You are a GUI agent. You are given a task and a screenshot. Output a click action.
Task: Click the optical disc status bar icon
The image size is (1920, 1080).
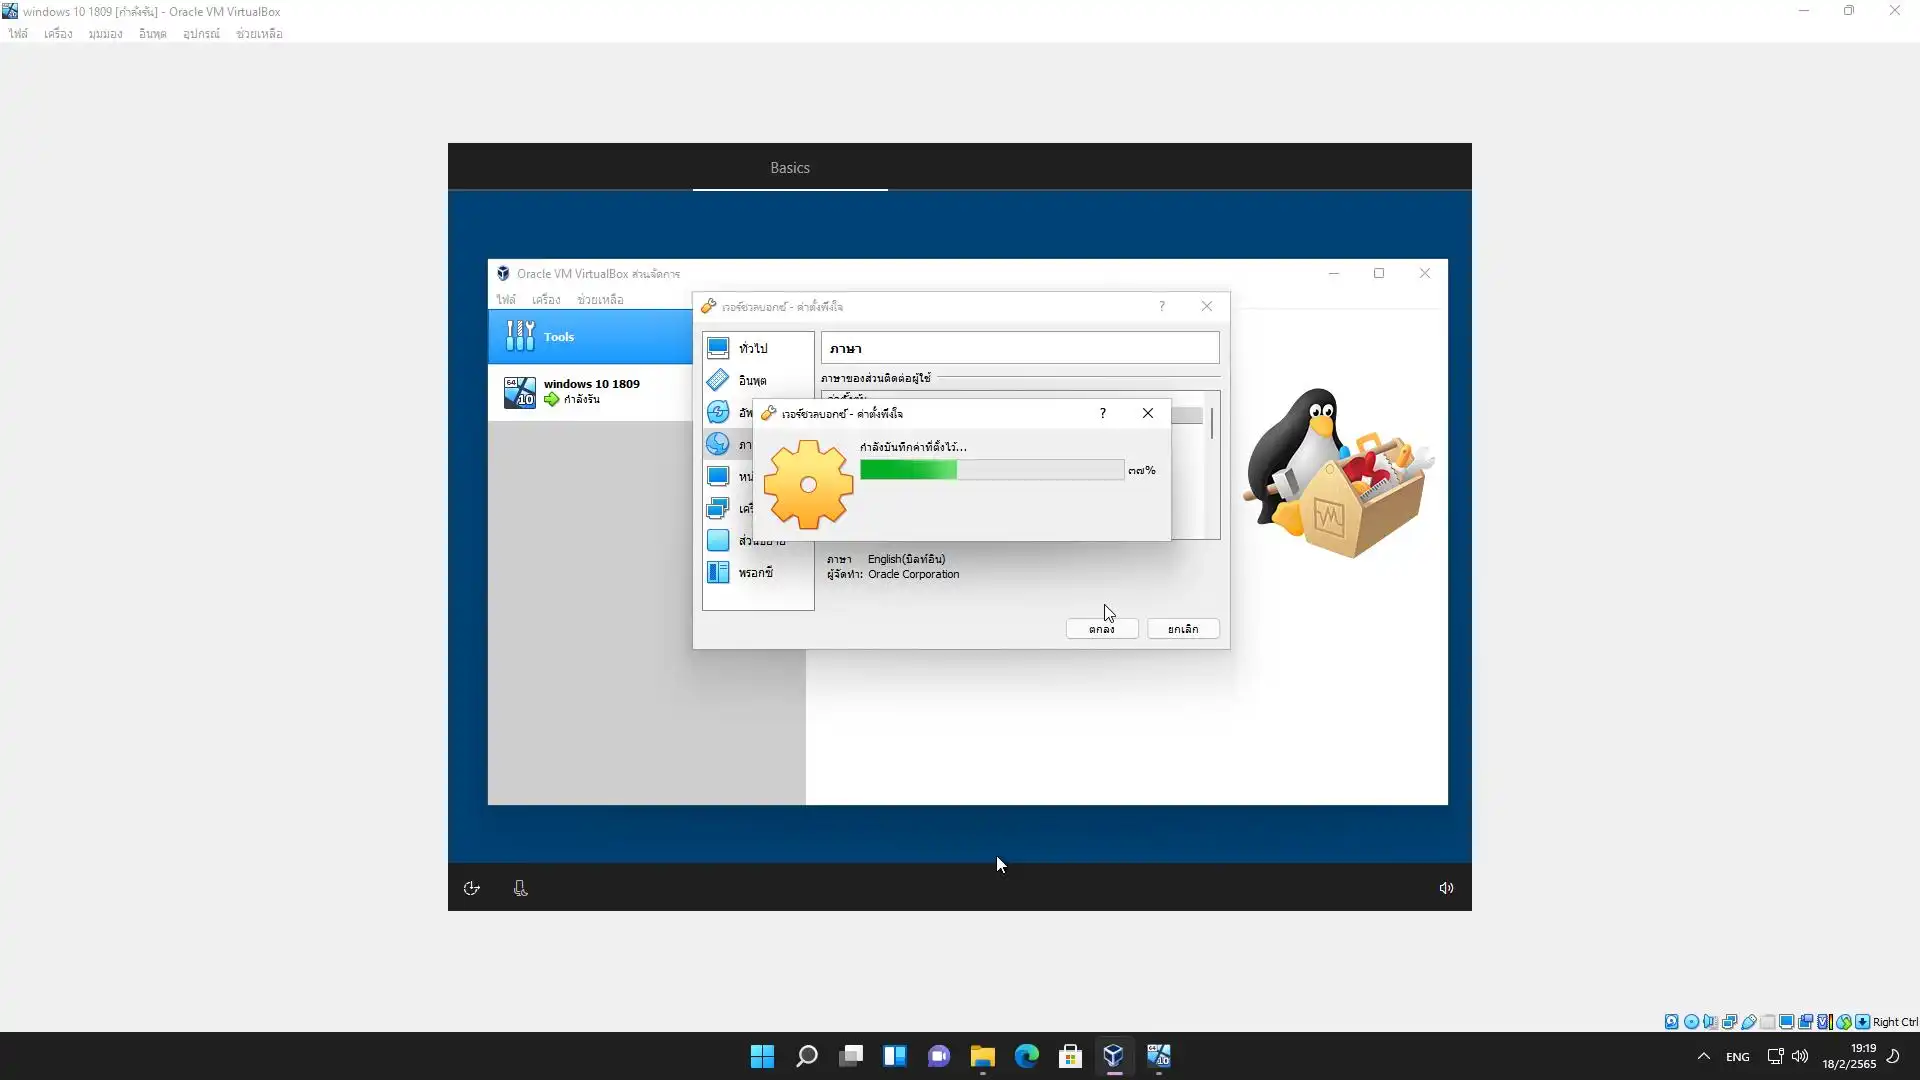pos(1691,1022)
